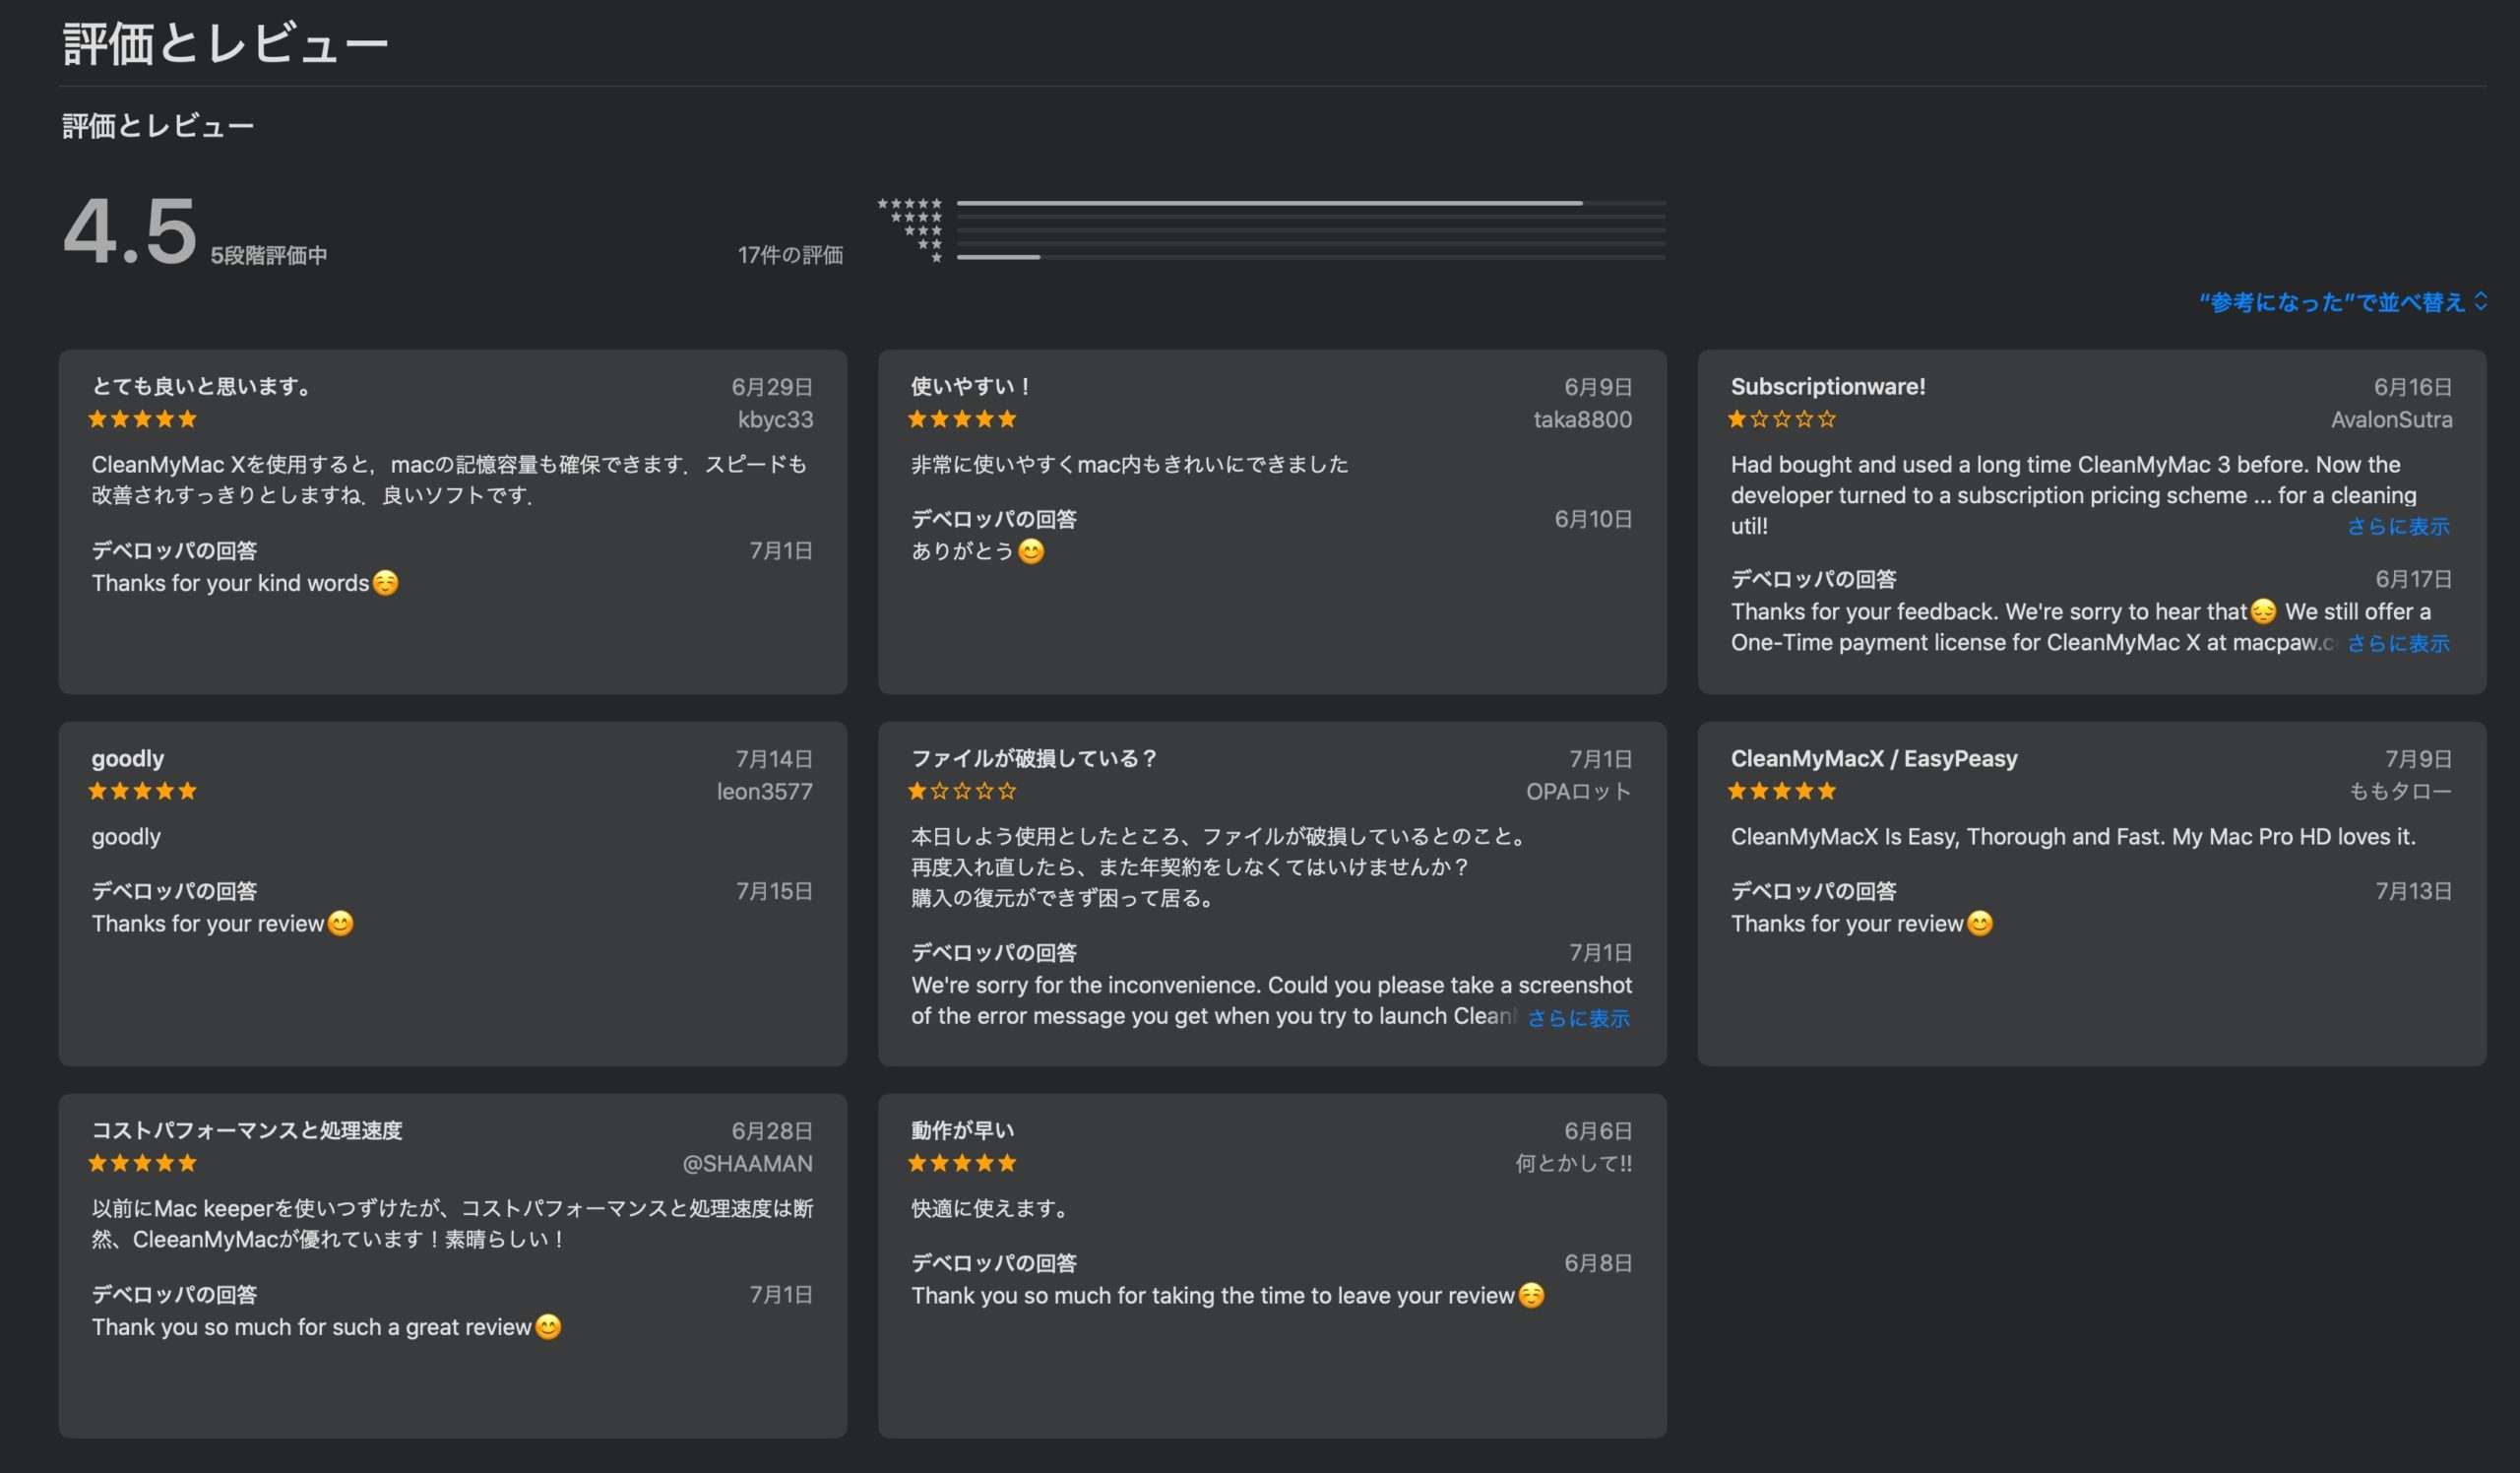Click the sad emoji in Subscriptionware! developer reply
This screenshot has height=1473, width=2520.
pos(2263,611)
